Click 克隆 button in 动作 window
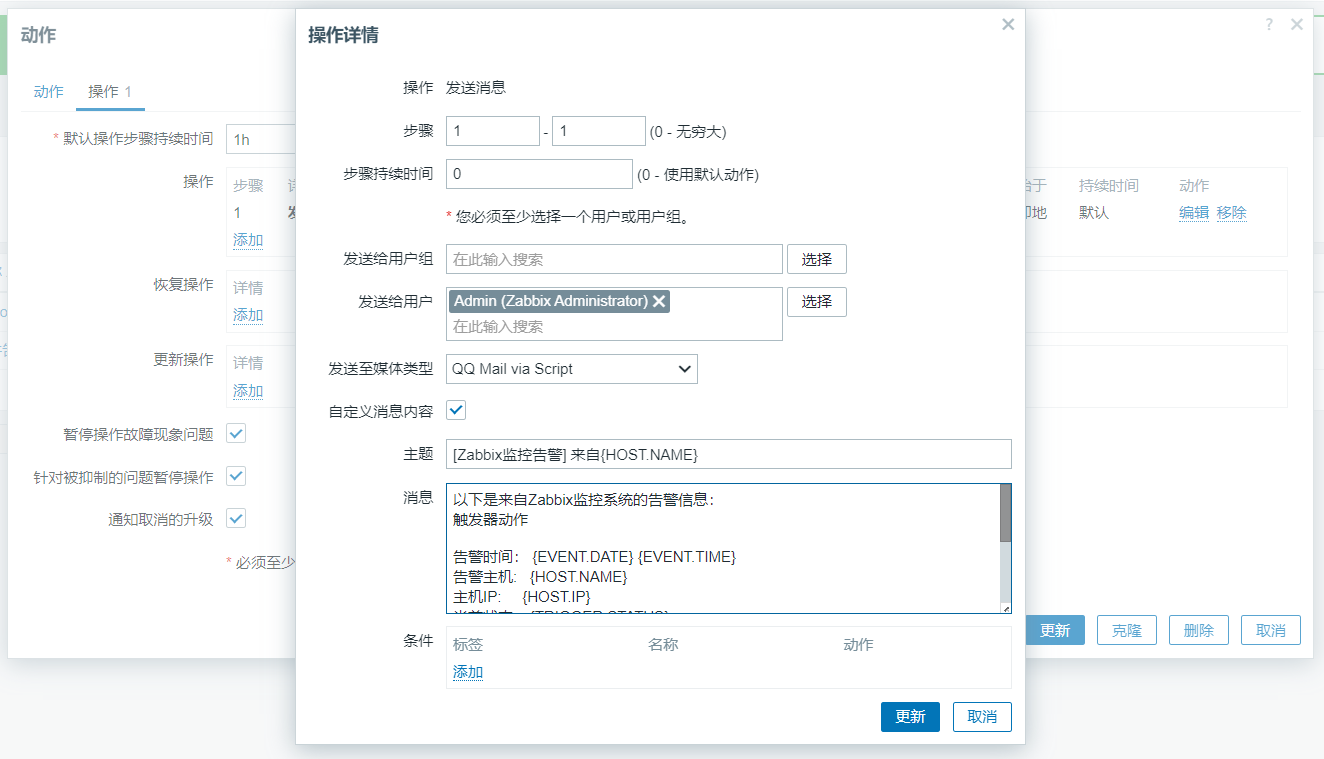 coord(1127,630)
